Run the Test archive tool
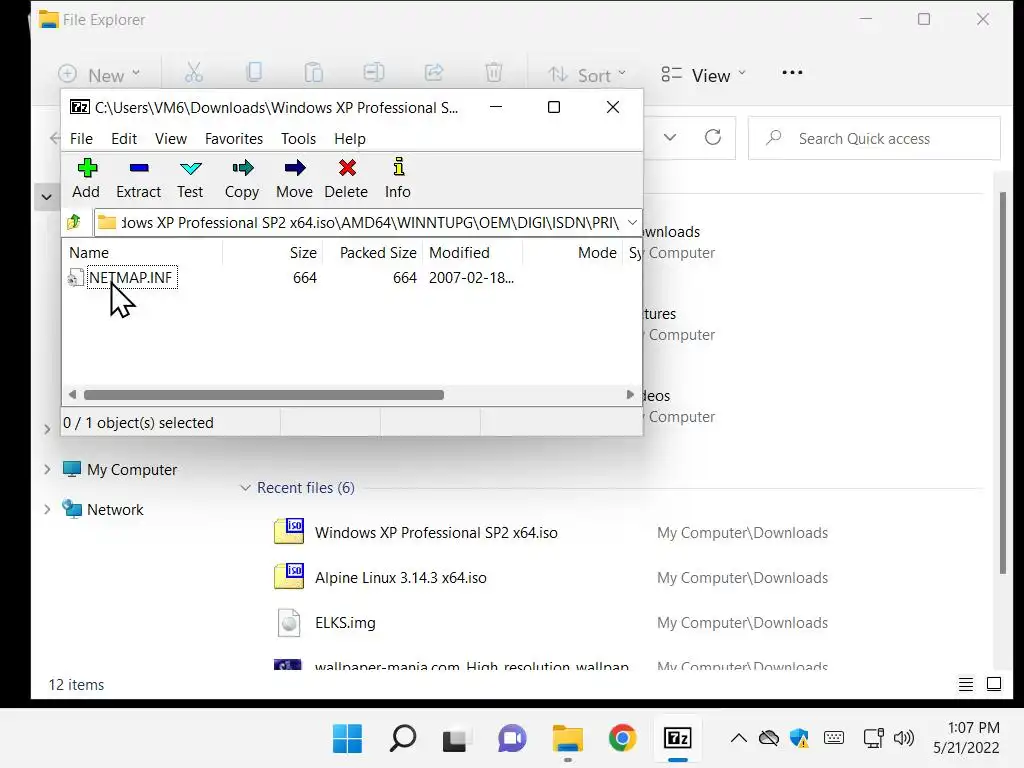Viewport: 1024px width, 768px height. tap(190, 178)
